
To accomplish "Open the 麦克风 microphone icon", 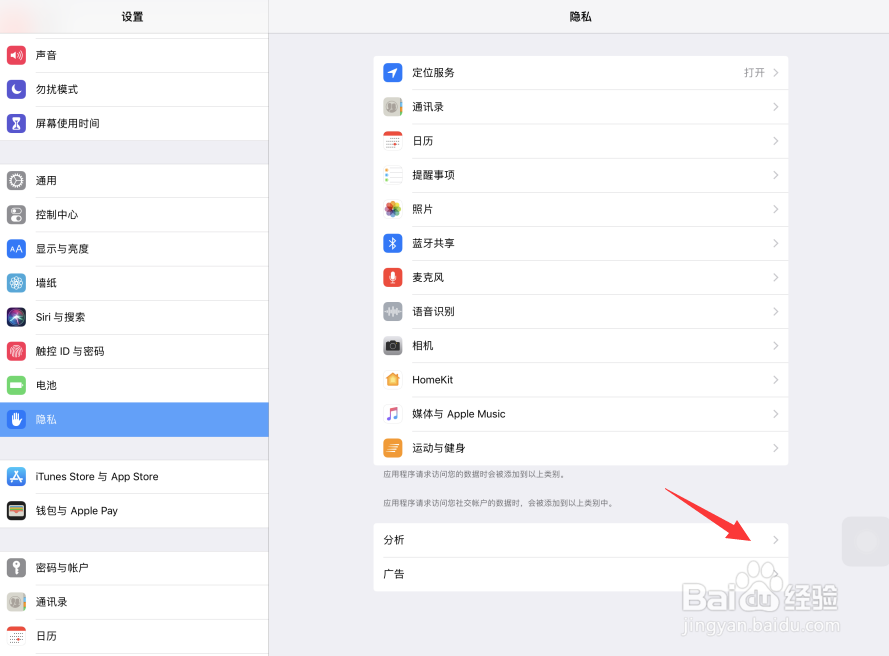I will (x=392, y=277).
